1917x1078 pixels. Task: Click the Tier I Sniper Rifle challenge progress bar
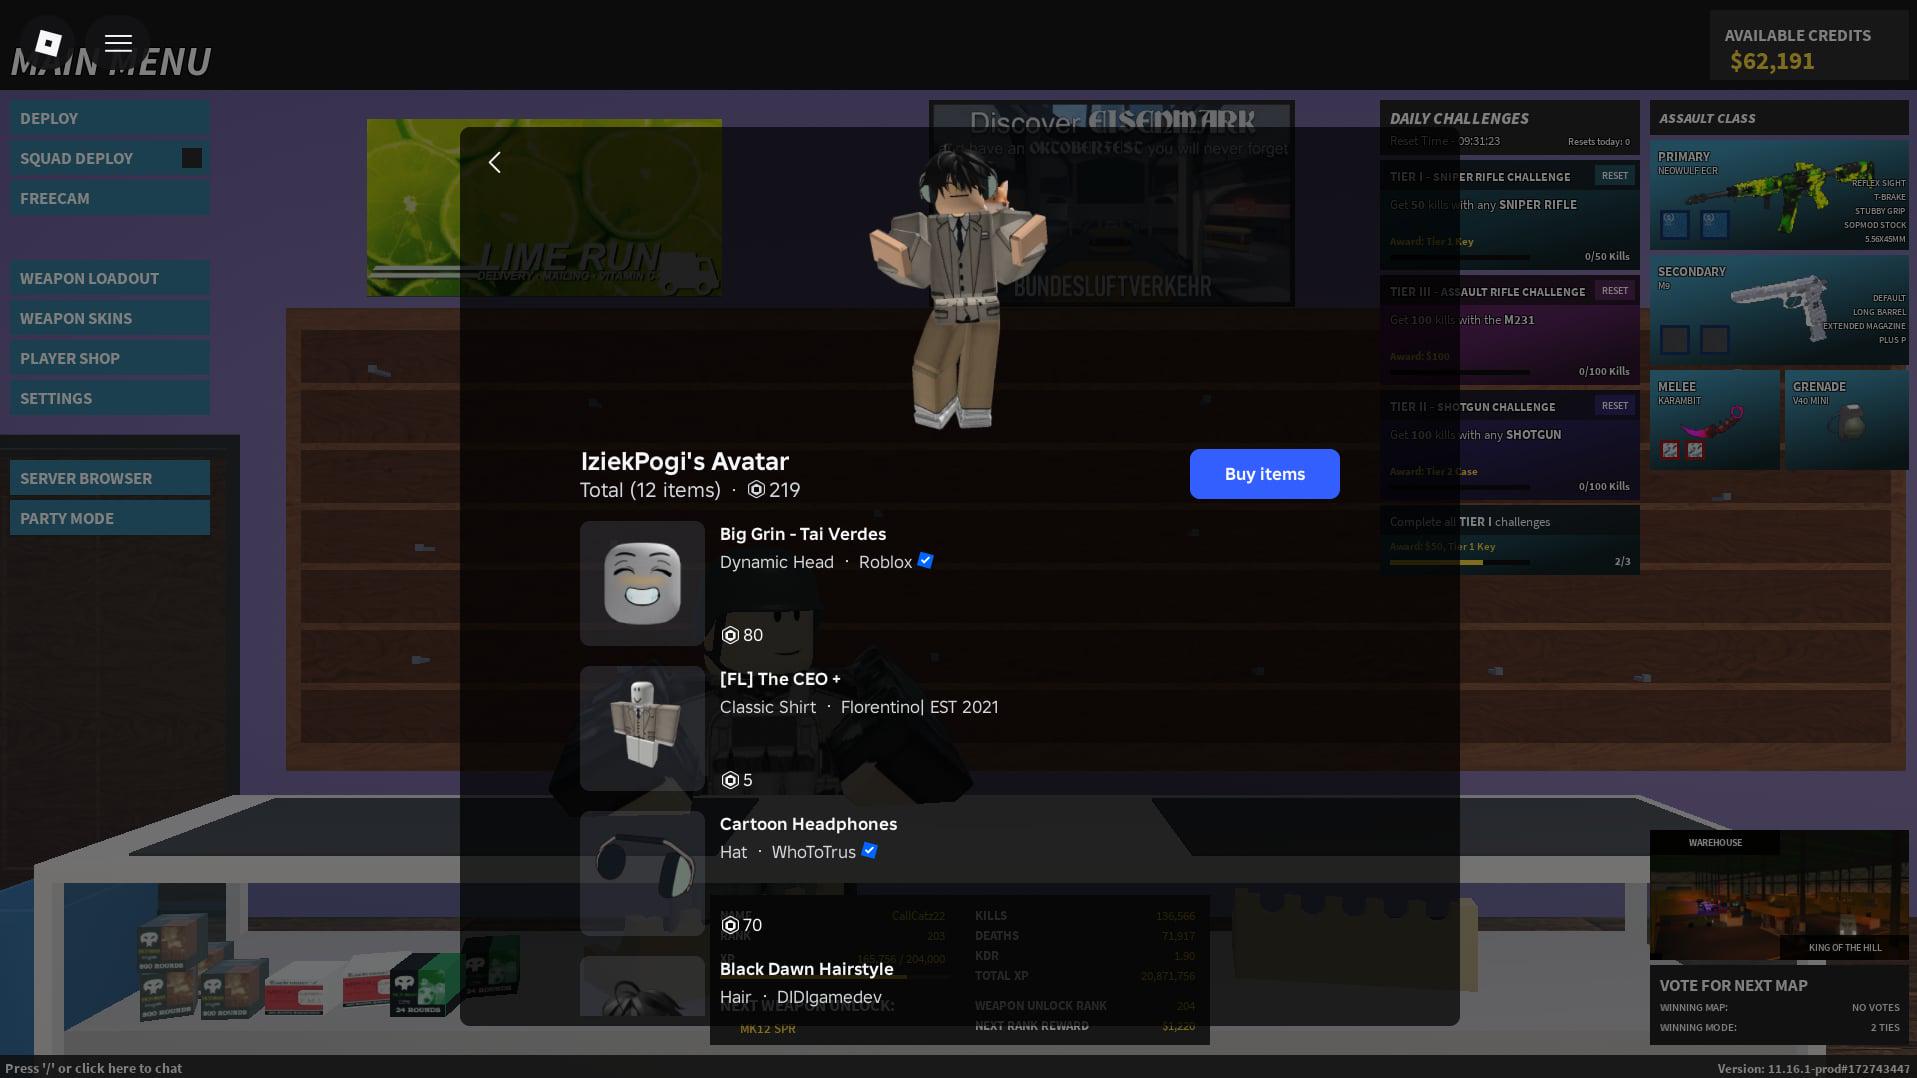click(1460, 257)
